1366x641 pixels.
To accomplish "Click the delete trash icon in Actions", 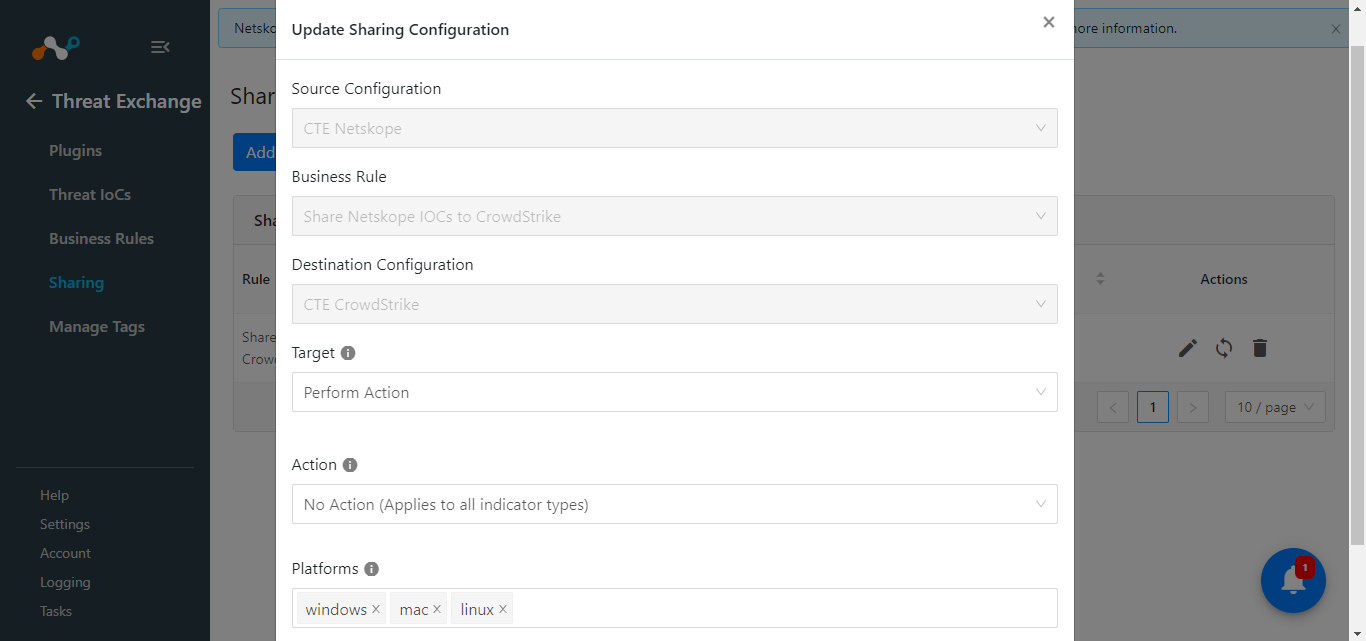I will (1260, 348).
